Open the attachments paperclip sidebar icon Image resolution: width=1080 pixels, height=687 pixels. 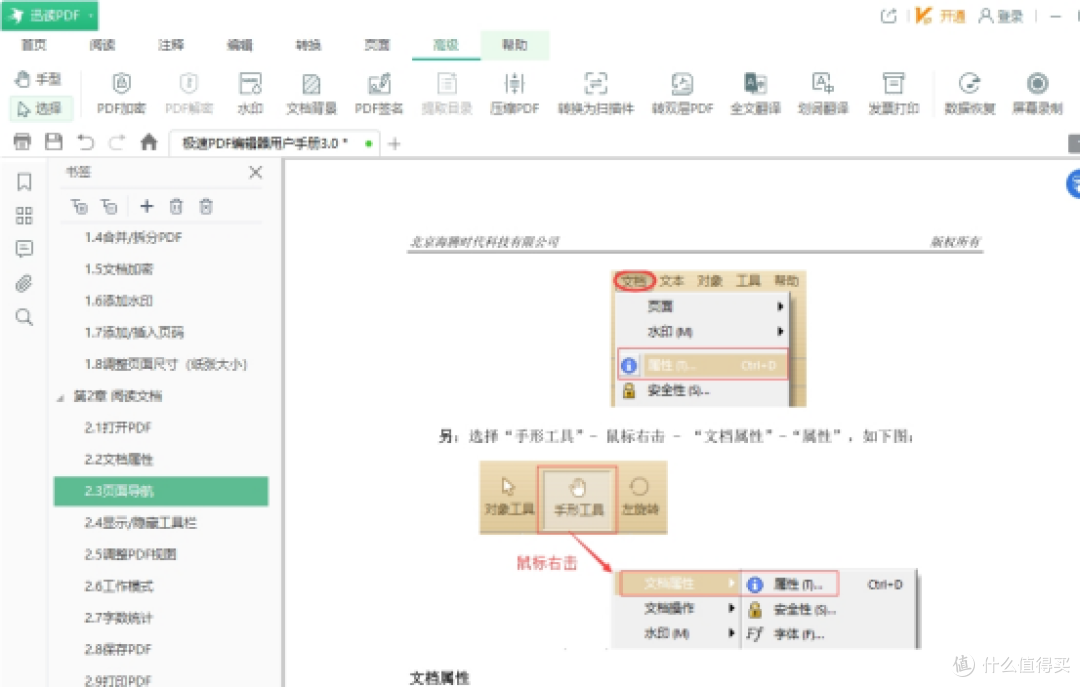tap(24, 283)
